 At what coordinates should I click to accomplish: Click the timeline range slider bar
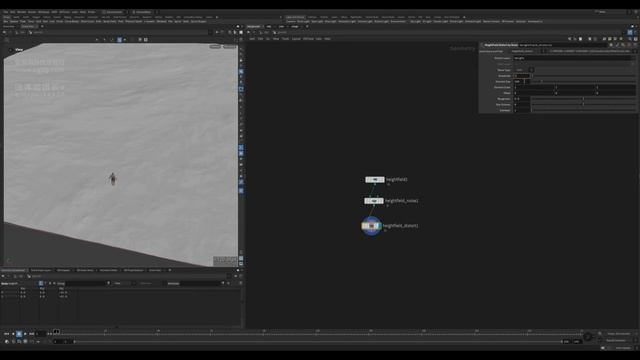(318, 342)
